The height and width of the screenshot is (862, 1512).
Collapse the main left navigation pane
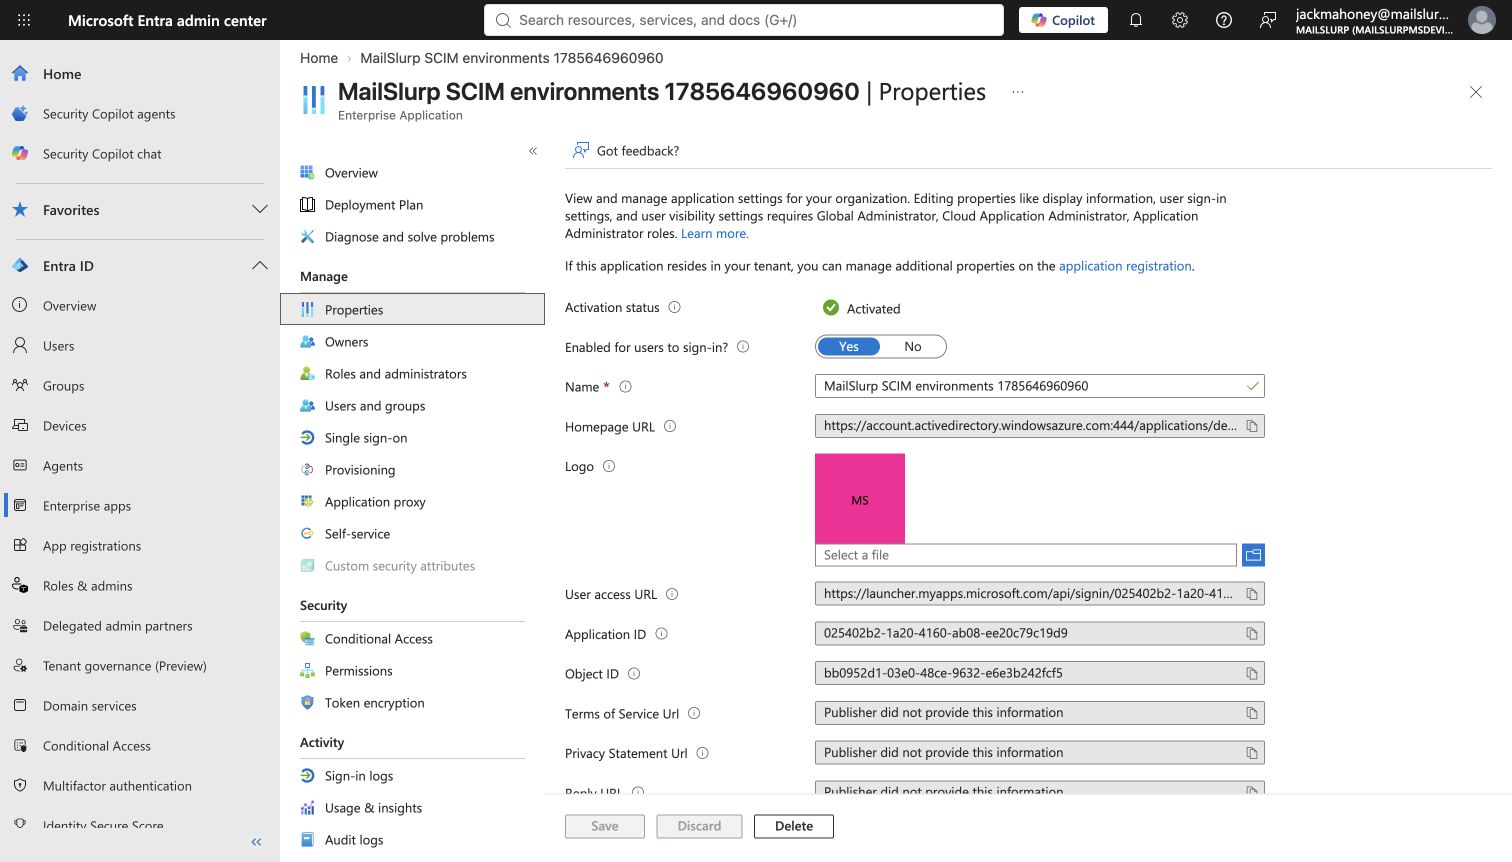coord(256,842)
